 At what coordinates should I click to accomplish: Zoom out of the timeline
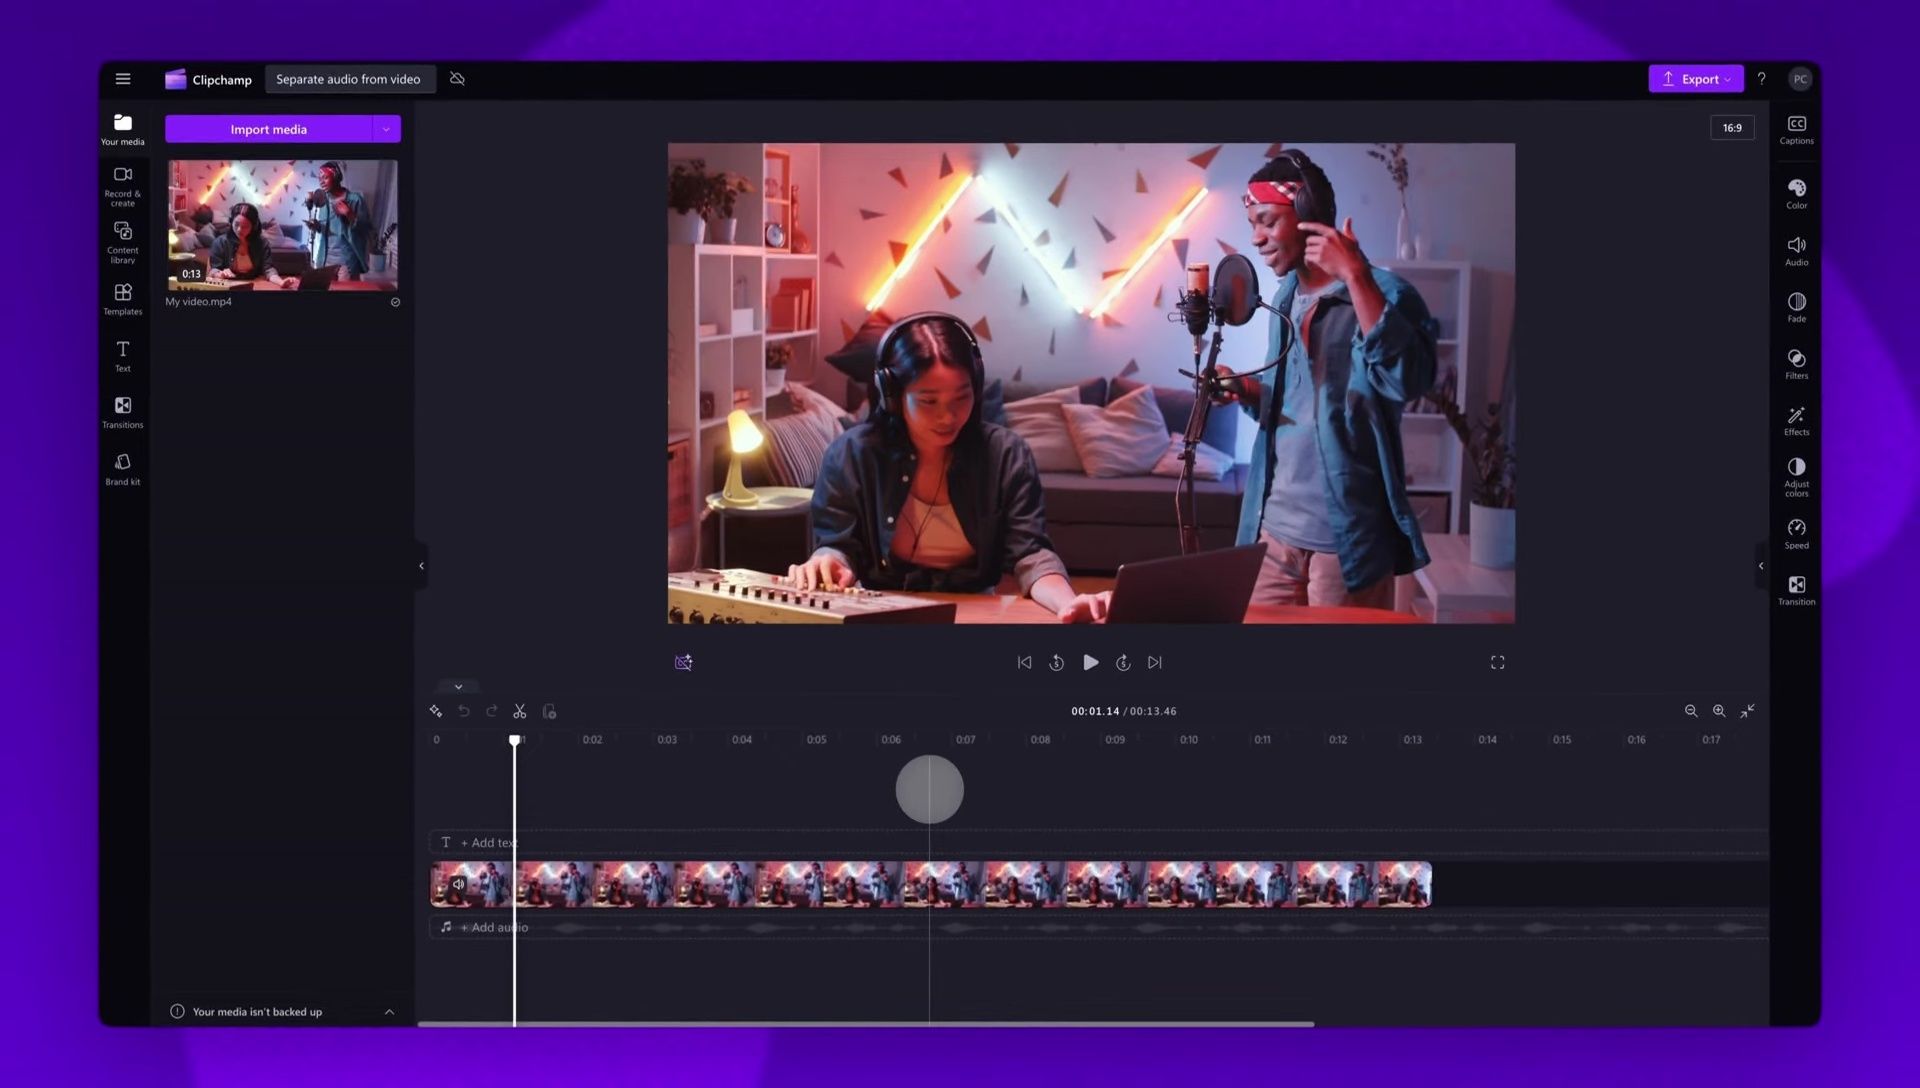pos(1691,711)
